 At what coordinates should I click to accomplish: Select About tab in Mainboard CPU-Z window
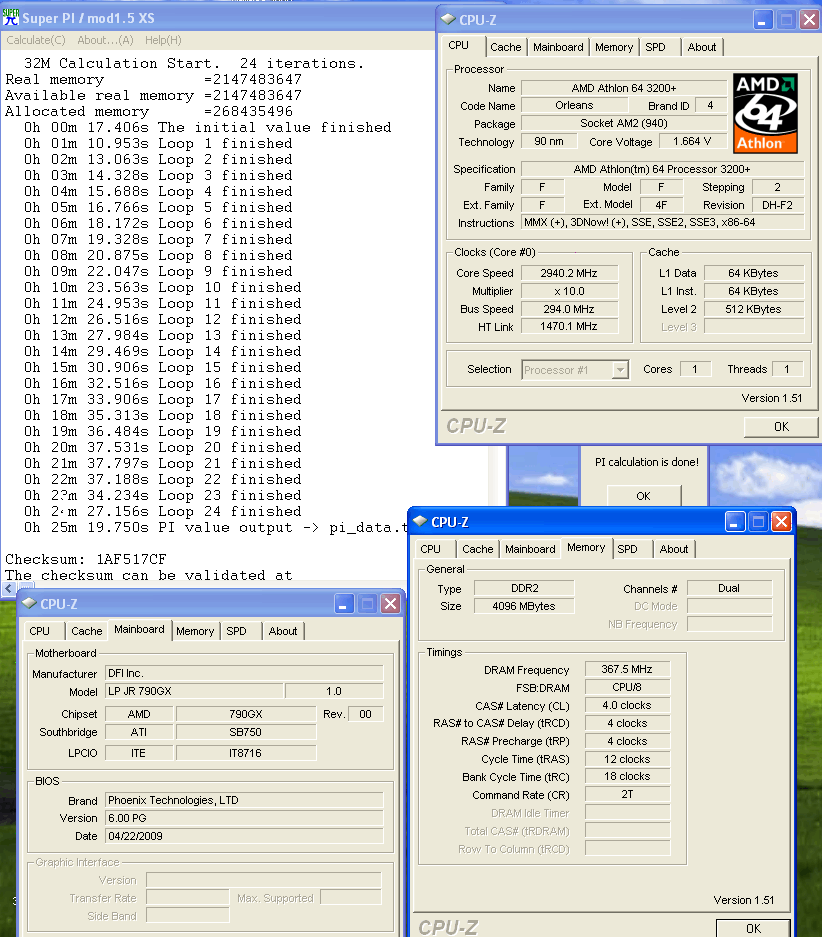click(283, 631)
